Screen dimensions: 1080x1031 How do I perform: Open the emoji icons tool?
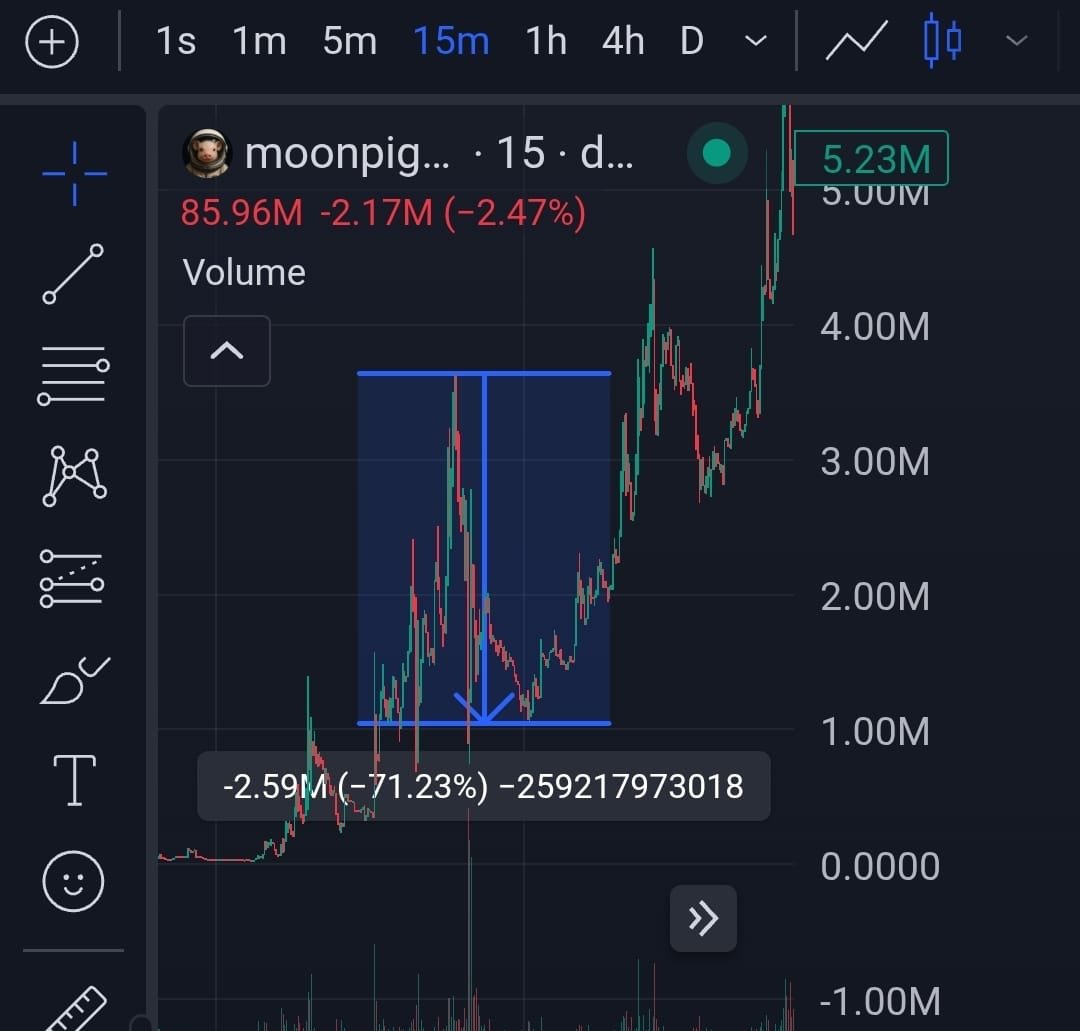pos(73,882)
